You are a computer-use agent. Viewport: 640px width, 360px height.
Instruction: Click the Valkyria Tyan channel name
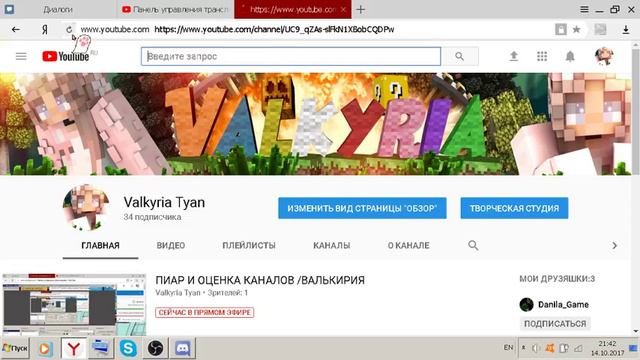(164, 202)
